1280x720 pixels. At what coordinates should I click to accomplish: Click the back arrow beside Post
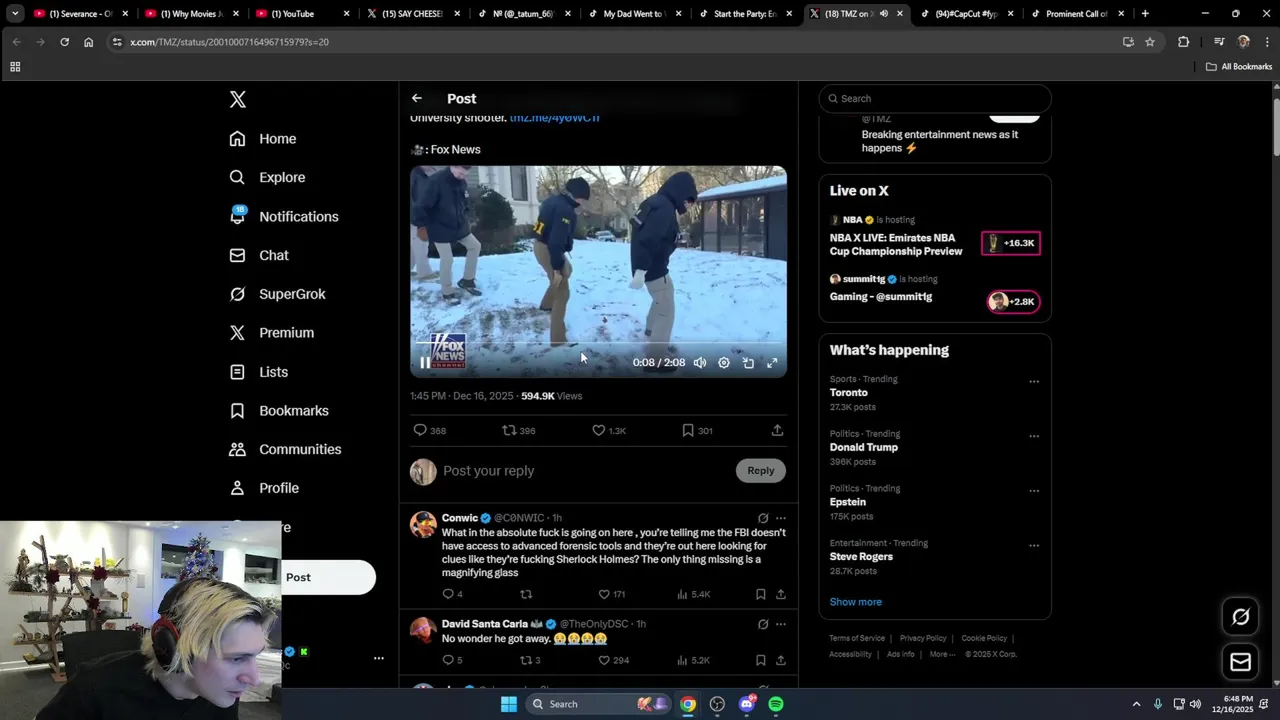point(417,98)
